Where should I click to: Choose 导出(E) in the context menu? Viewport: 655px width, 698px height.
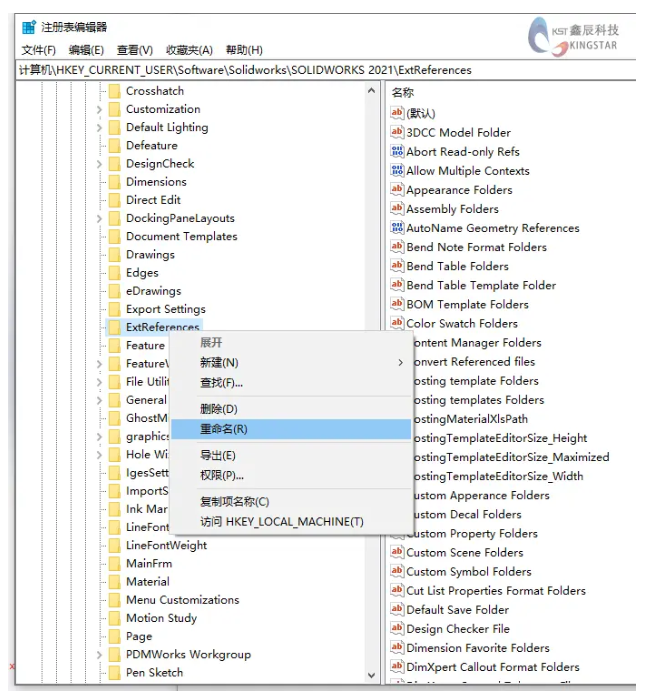coord(291,455)
